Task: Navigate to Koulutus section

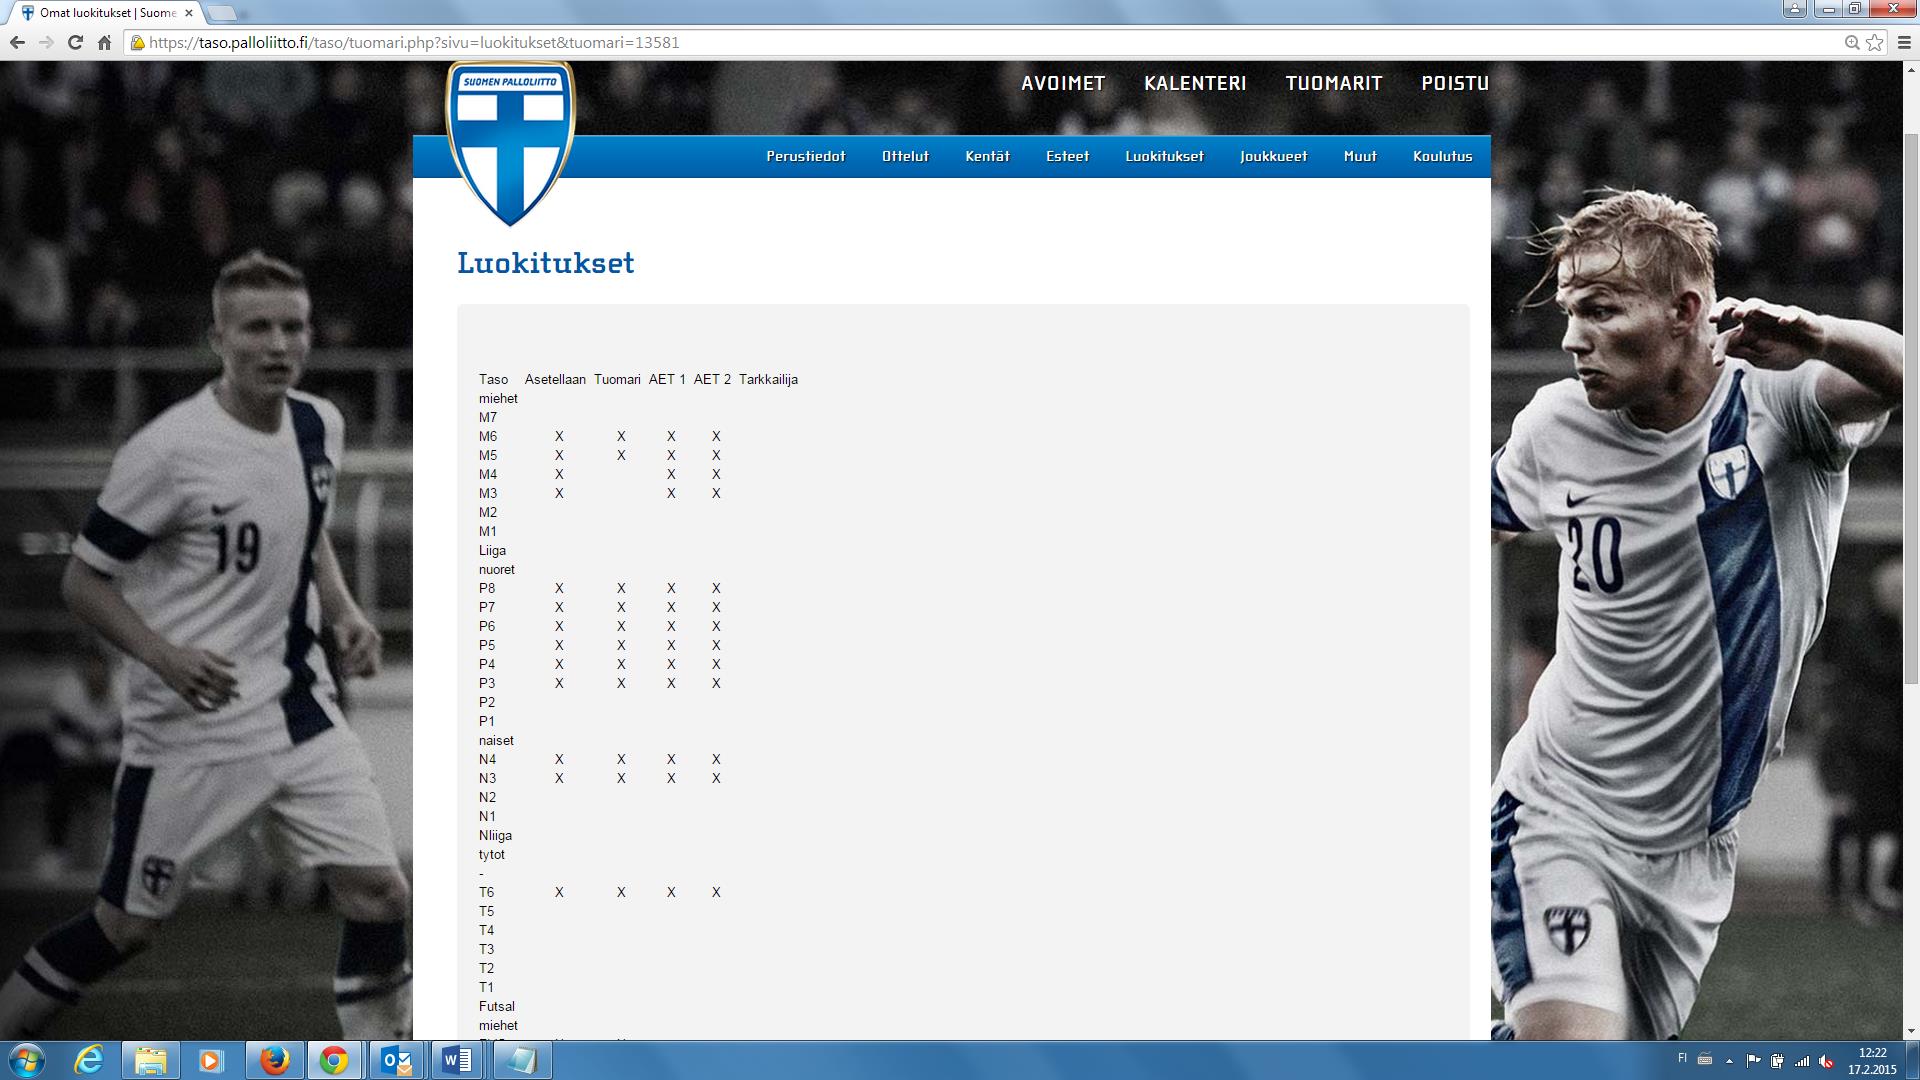Action: (x=1441, y=156)
